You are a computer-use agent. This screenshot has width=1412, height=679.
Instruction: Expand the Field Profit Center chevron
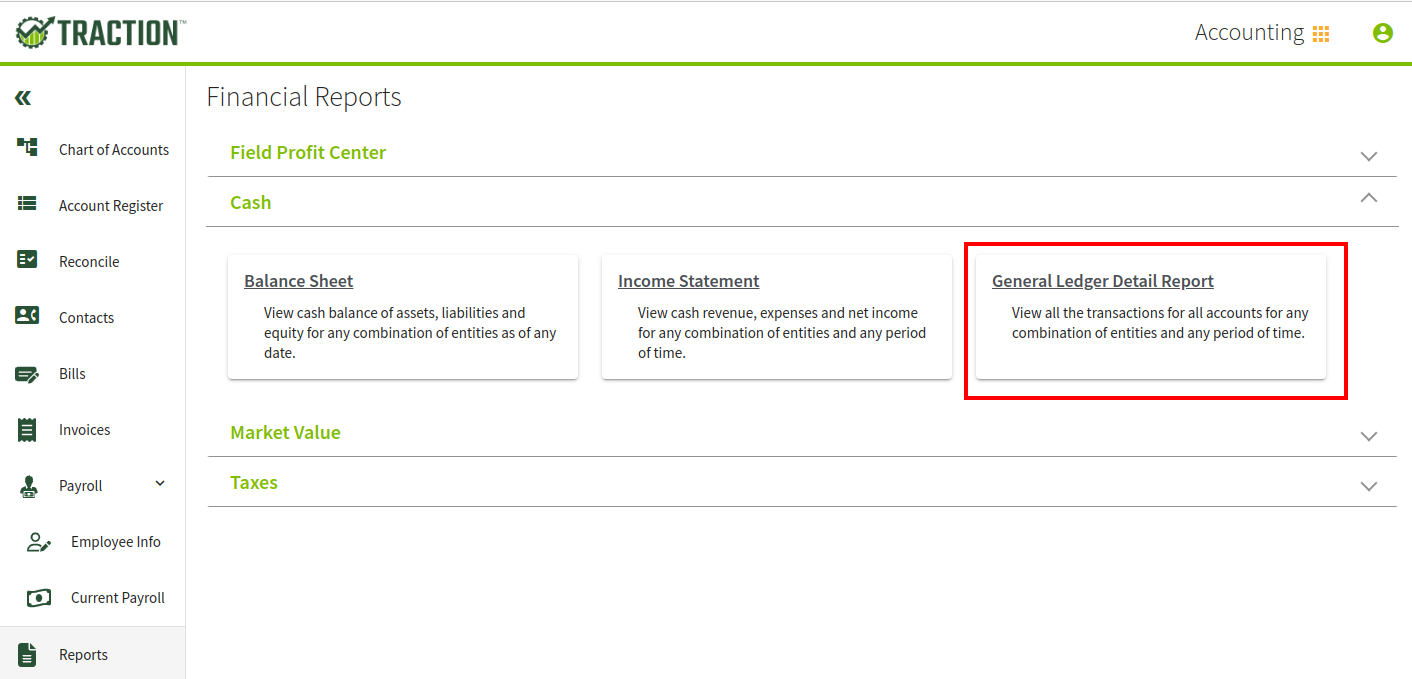[1369, 156]
